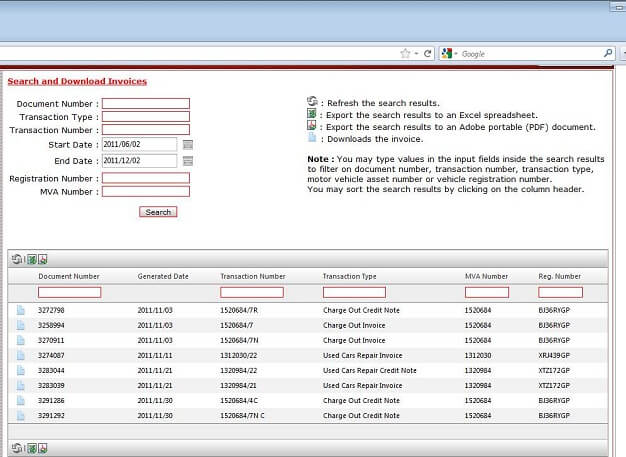Click the End Date field showing 2011/12/02
Screen dimensions: 626x457
pos(139,161)
